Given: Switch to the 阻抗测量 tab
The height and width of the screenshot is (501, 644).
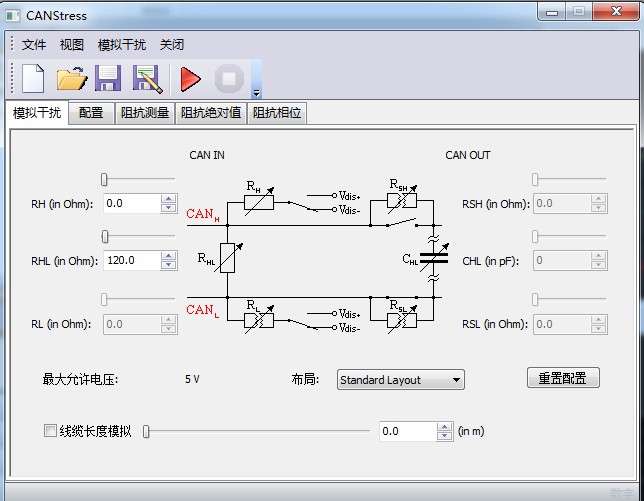Looking at the screenshot, I should 145,113.
